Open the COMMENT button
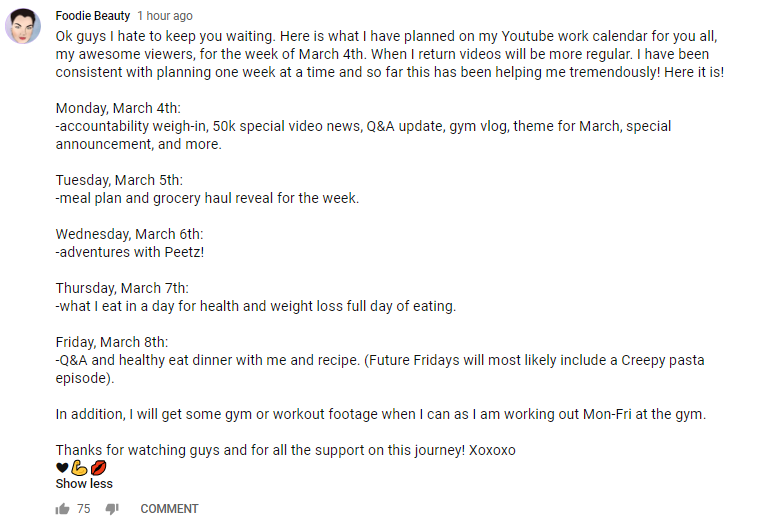 point(169,509)
